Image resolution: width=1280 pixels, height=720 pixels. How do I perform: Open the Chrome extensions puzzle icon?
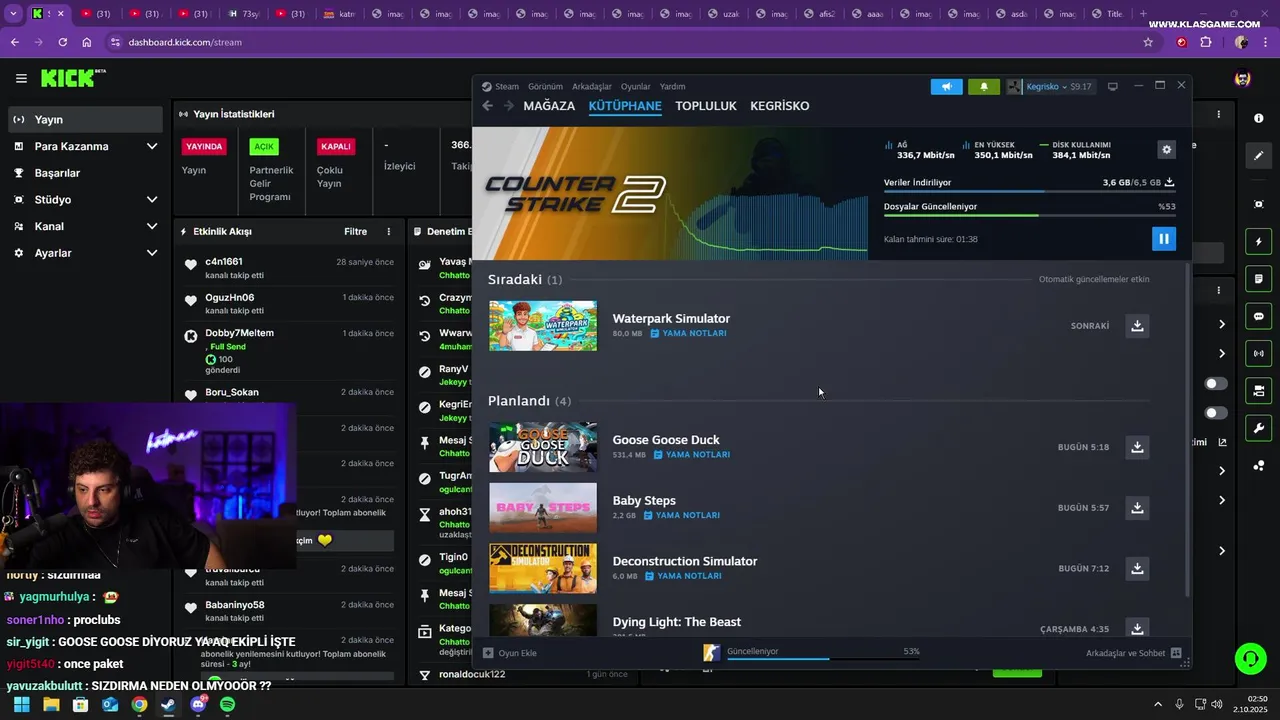(x=1206, y=42)
